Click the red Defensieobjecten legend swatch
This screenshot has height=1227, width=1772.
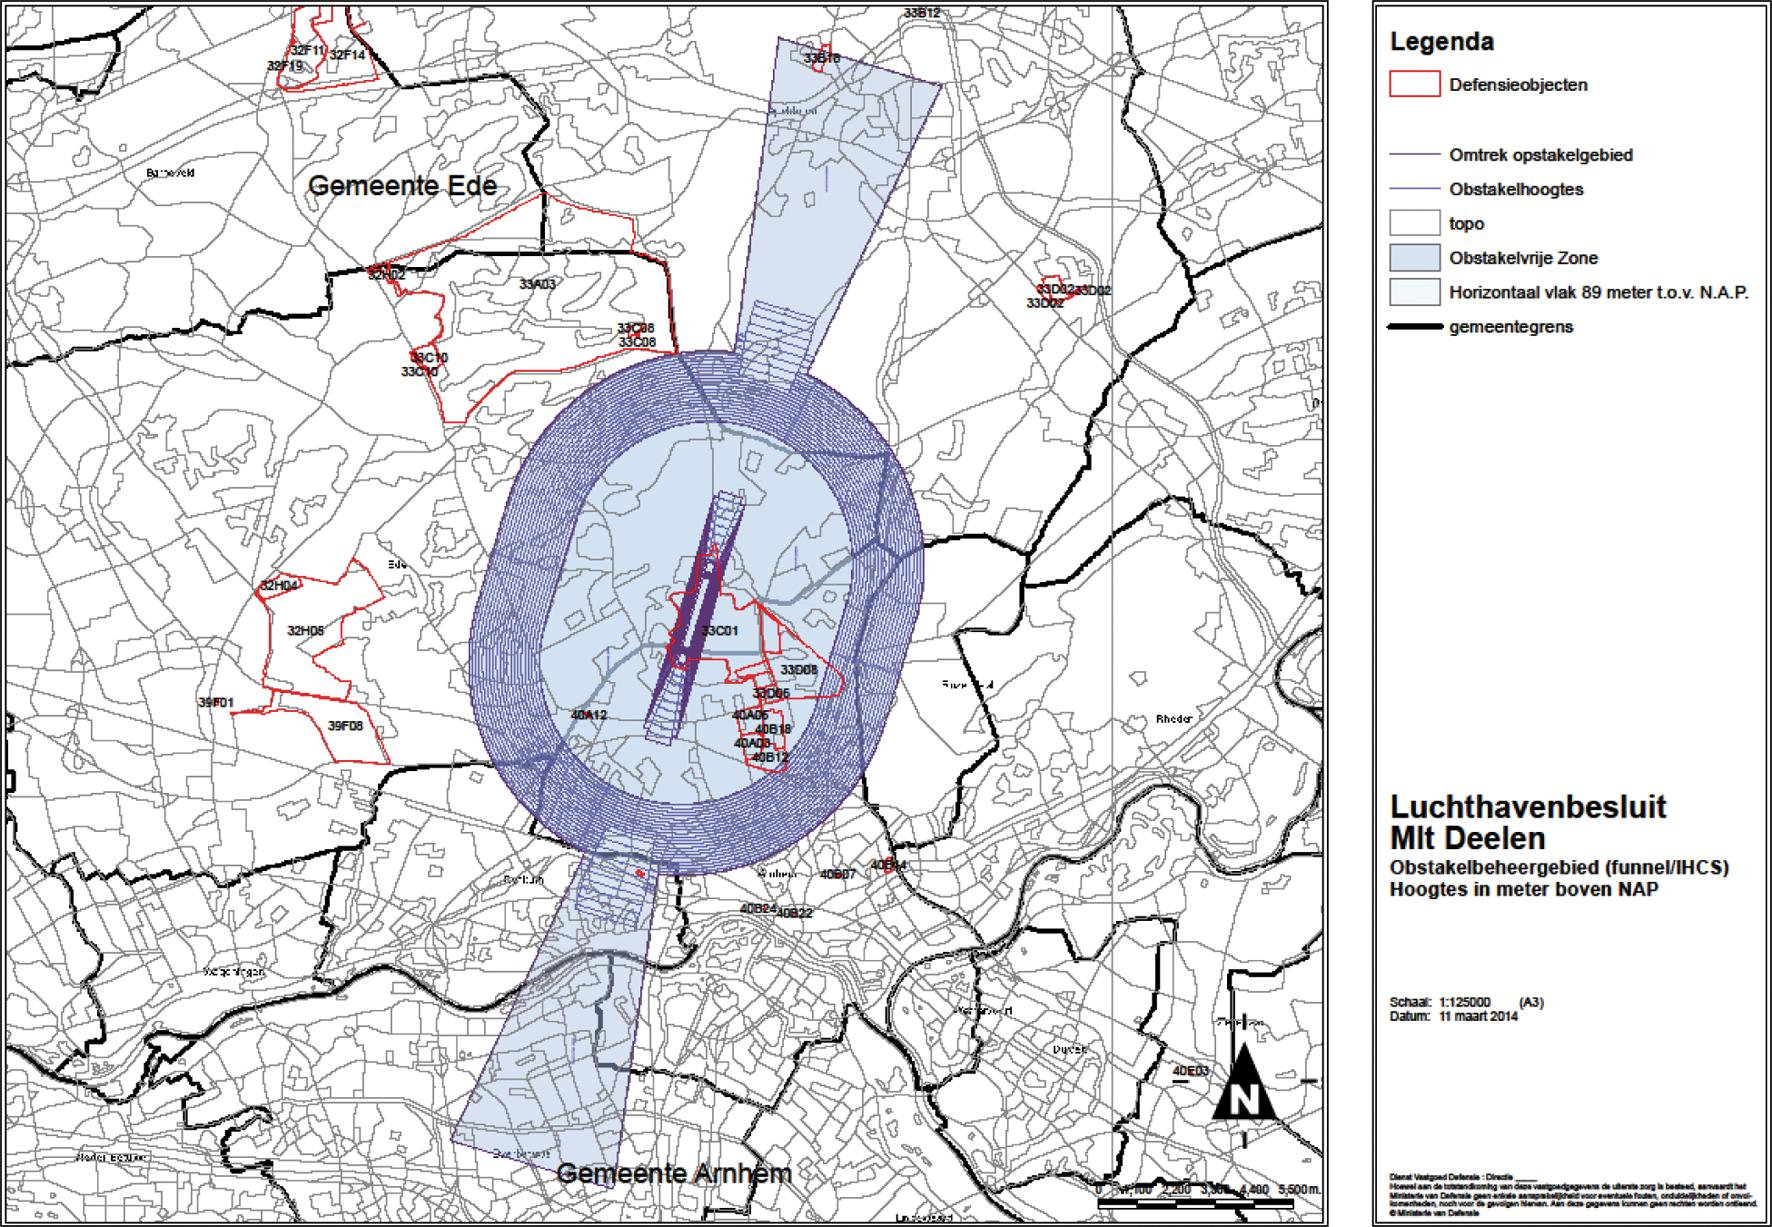(x=1414, y=84)
